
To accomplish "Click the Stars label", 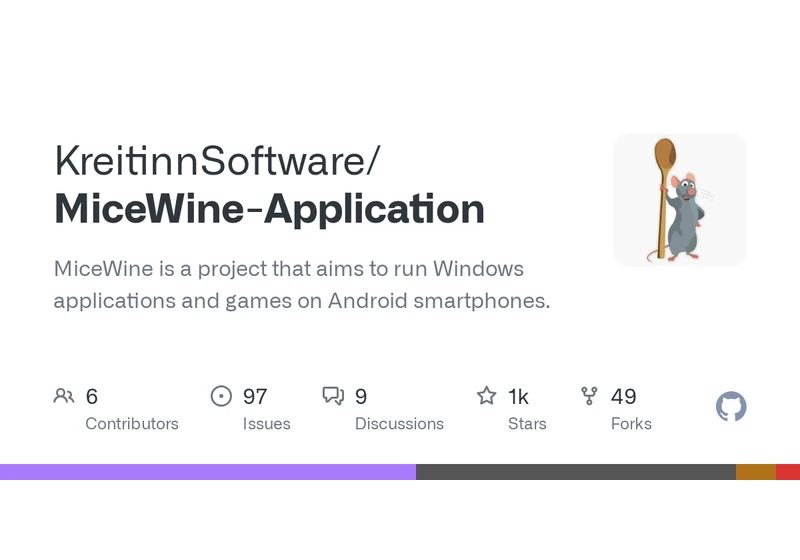I will (x=527, y=424).
